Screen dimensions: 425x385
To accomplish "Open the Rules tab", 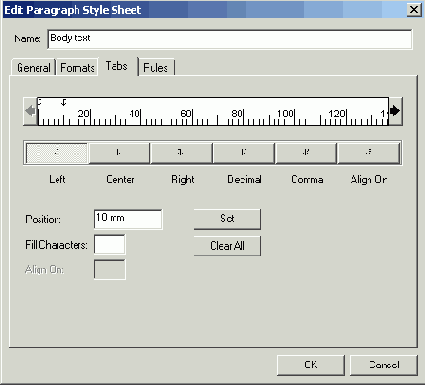I will [x=156, y=68].
